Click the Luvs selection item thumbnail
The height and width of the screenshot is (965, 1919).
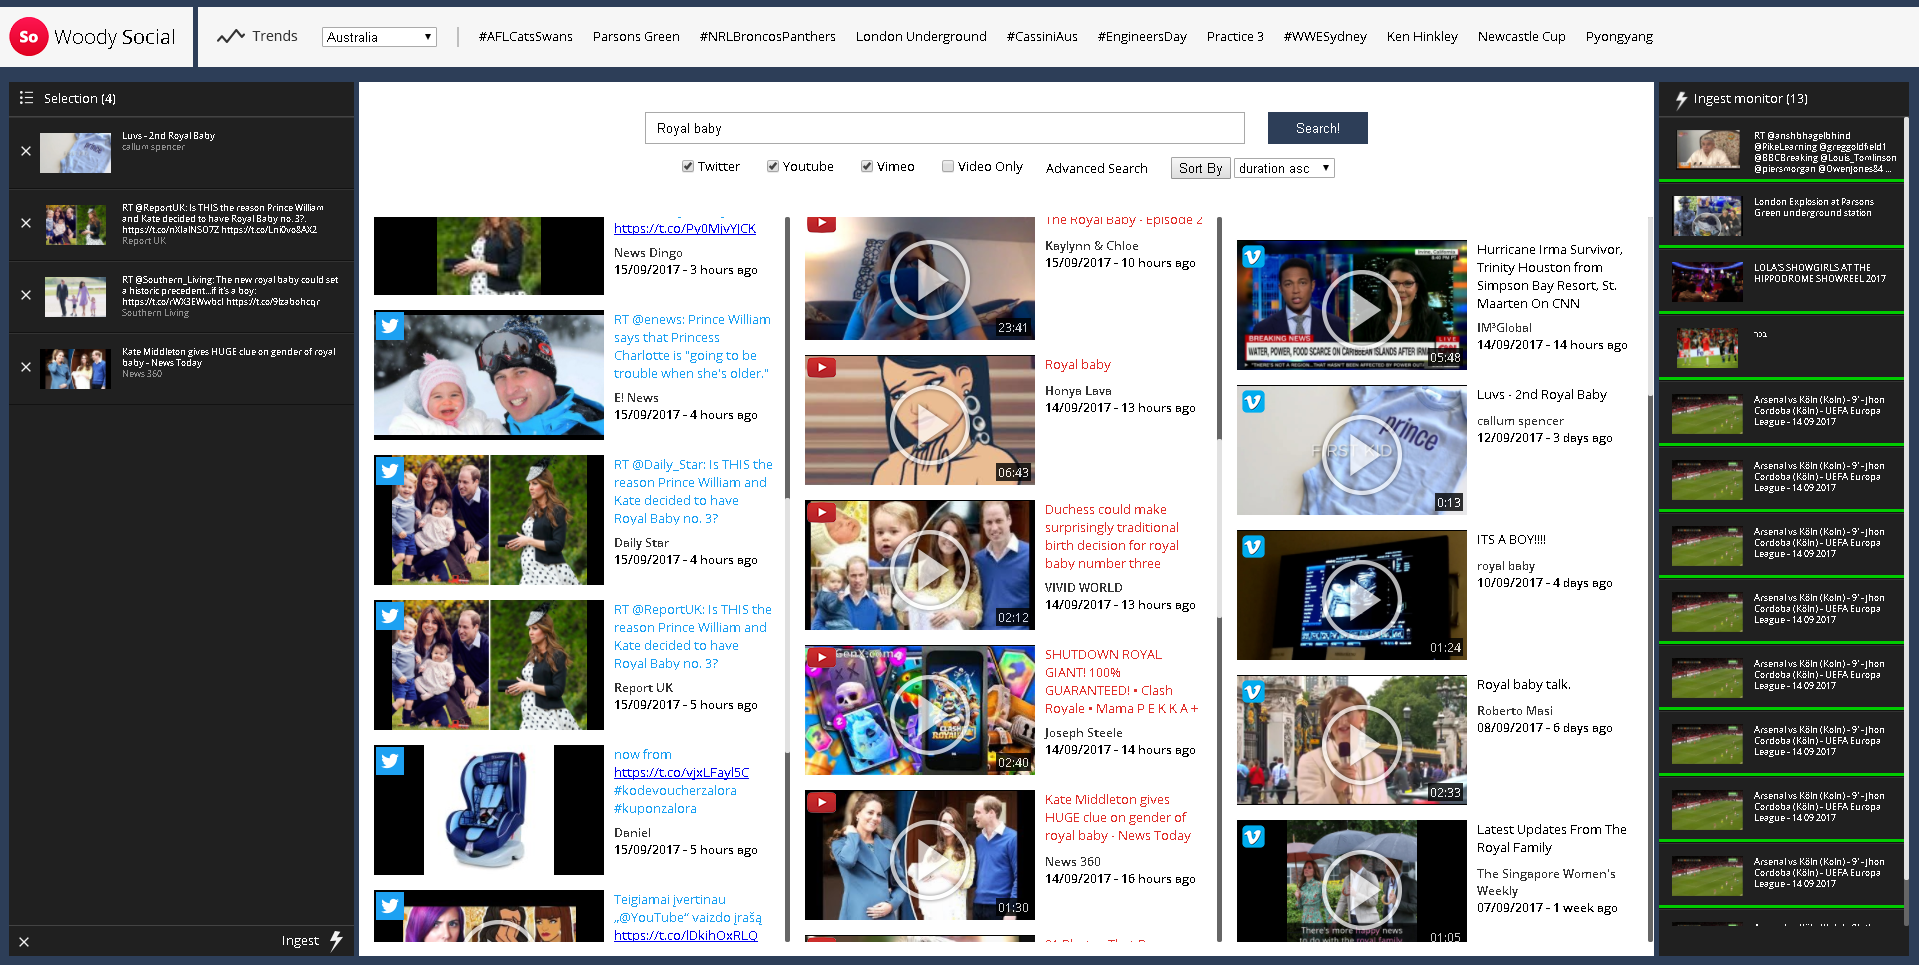click(x=75, y=152)
